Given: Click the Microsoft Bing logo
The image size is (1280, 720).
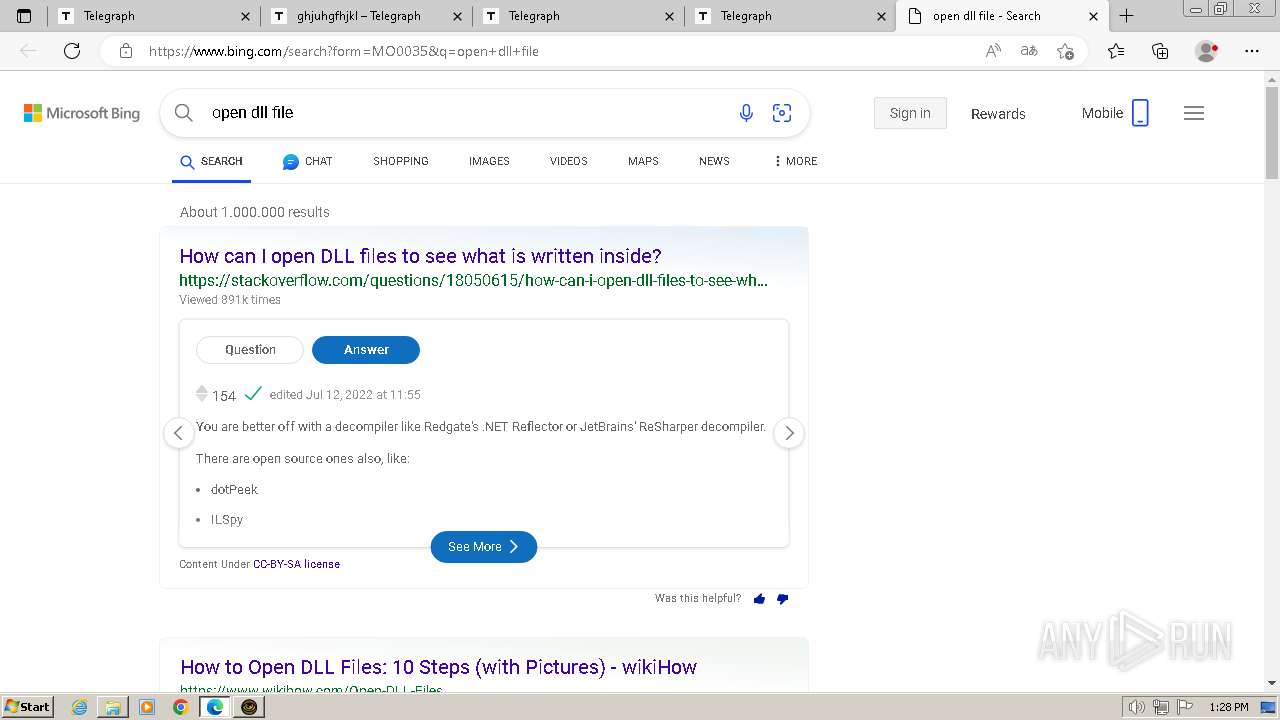Looking at the screenshot, I should coord(82,113).
